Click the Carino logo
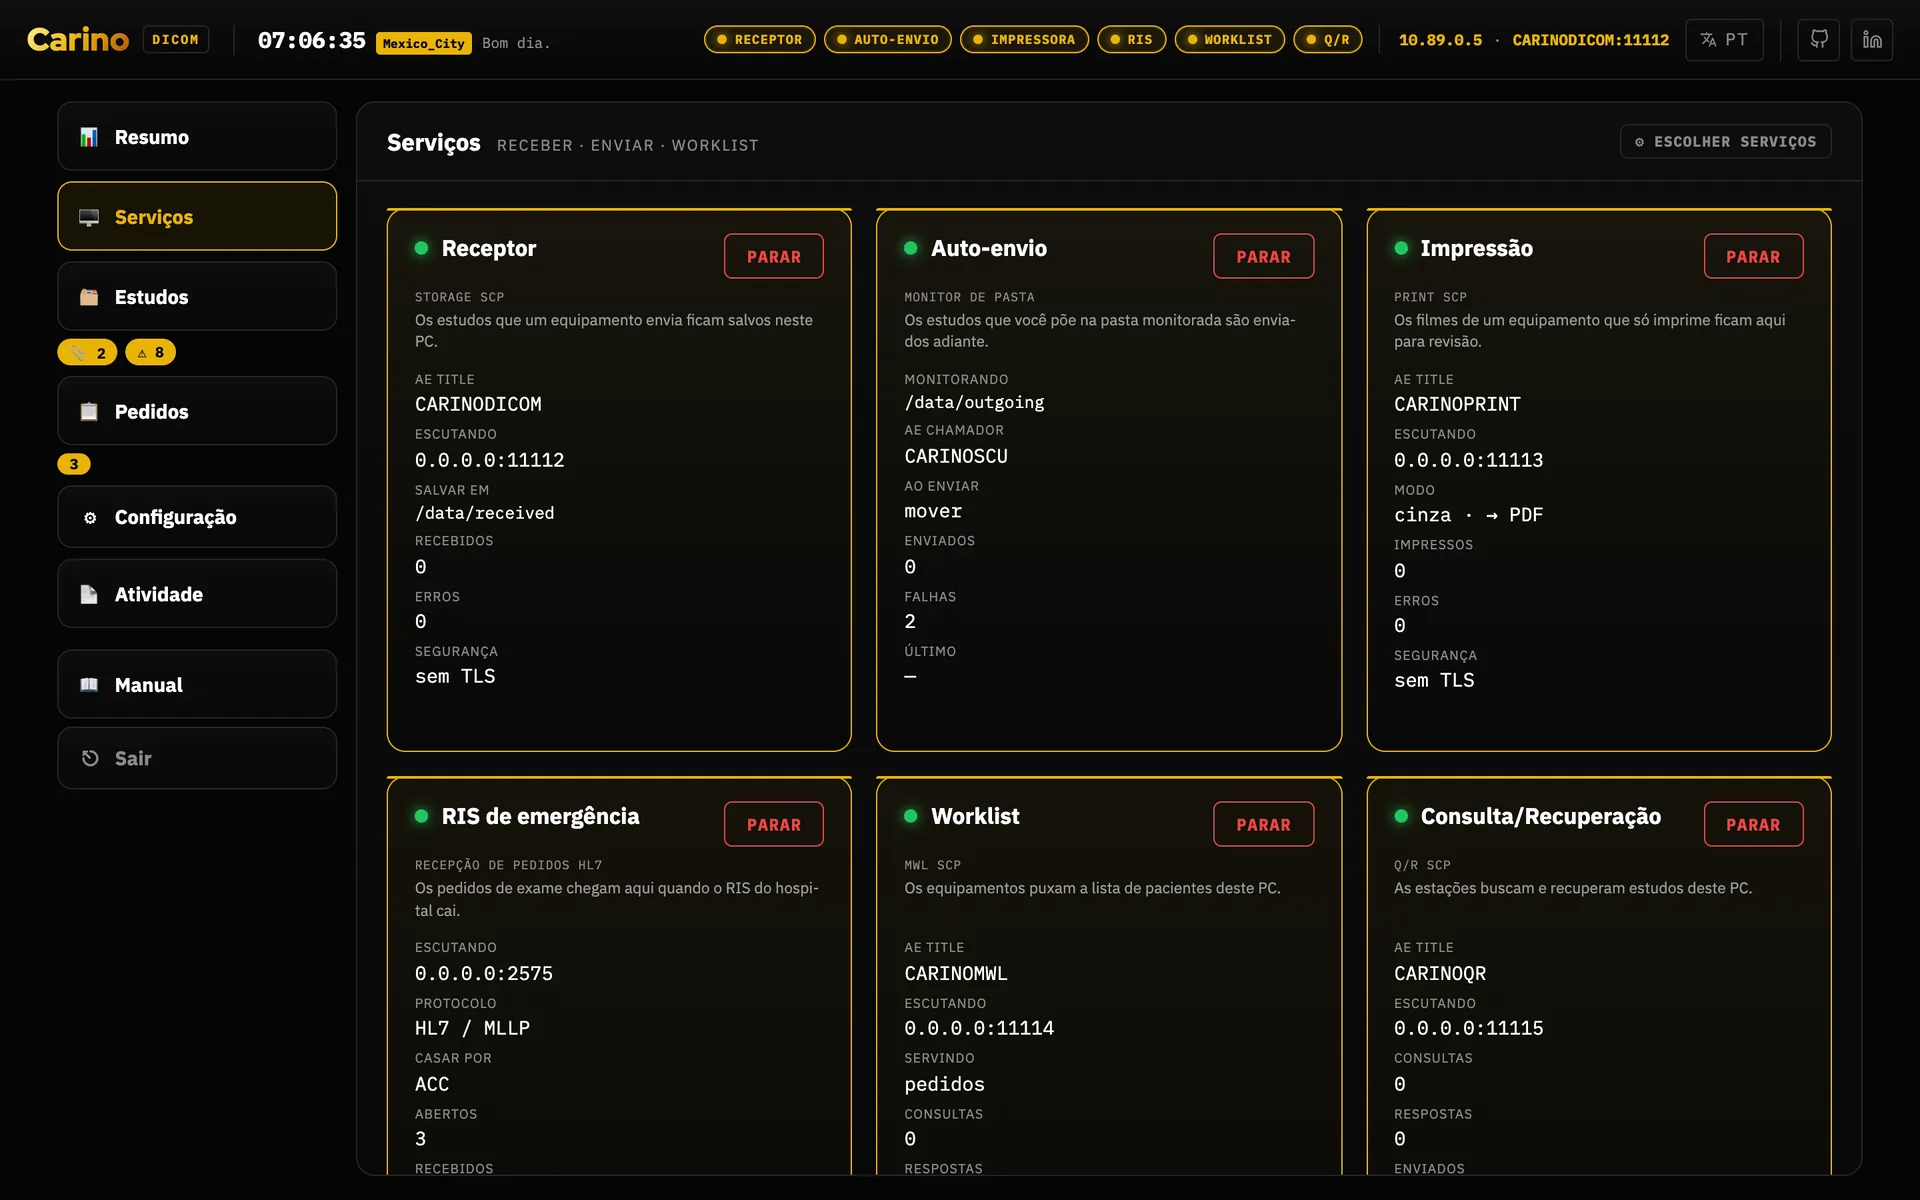Image resolution: width=1920 pixels, height=1200 pixels. coord(78,40)
